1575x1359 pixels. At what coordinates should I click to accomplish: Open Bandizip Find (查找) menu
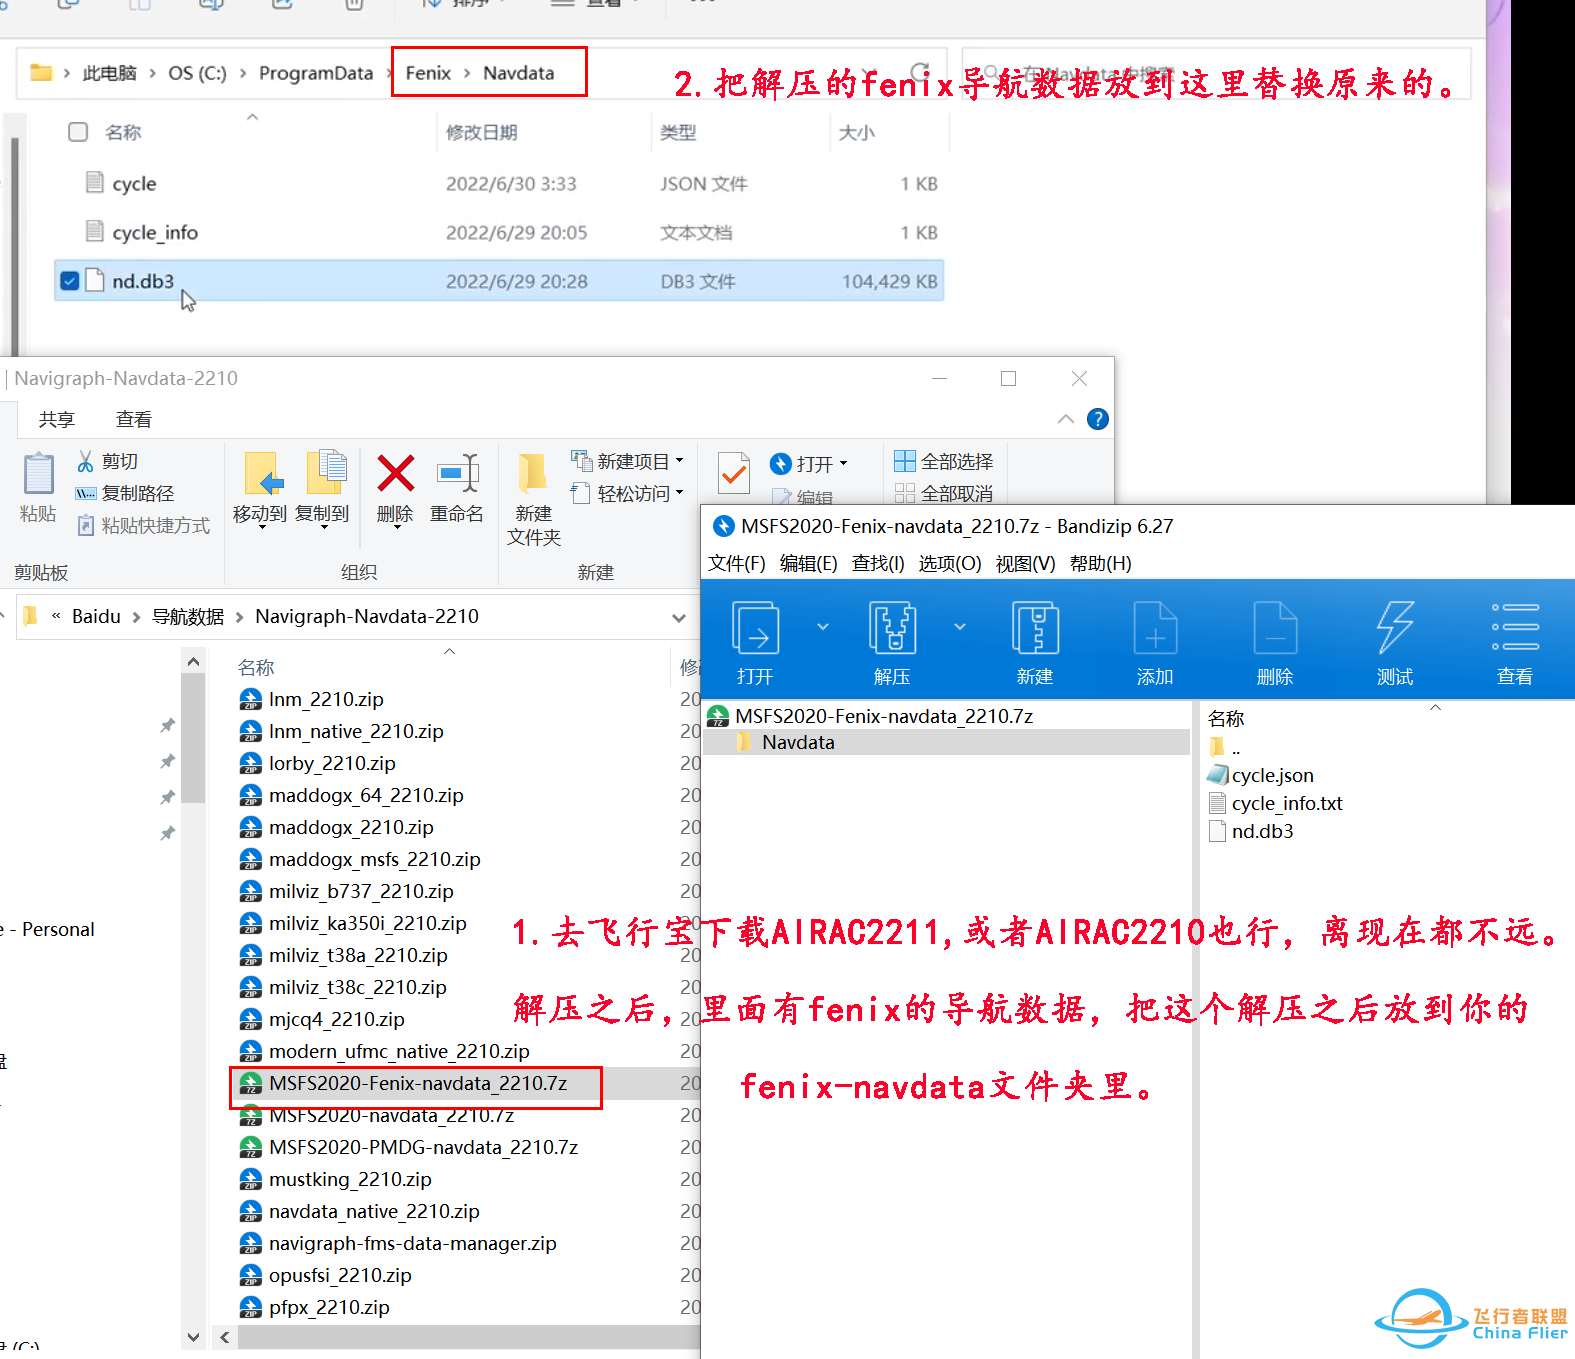click(878, 563)
